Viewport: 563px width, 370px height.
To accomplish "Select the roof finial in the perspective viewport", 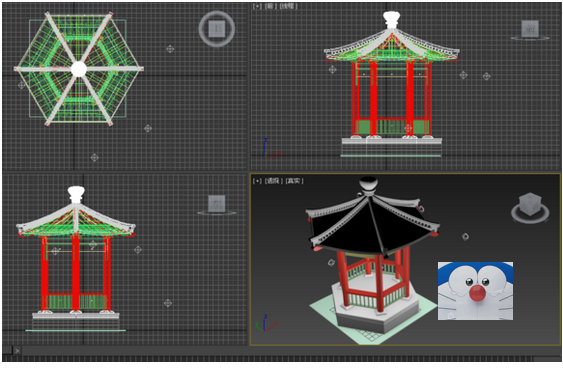I will (368, 185).
